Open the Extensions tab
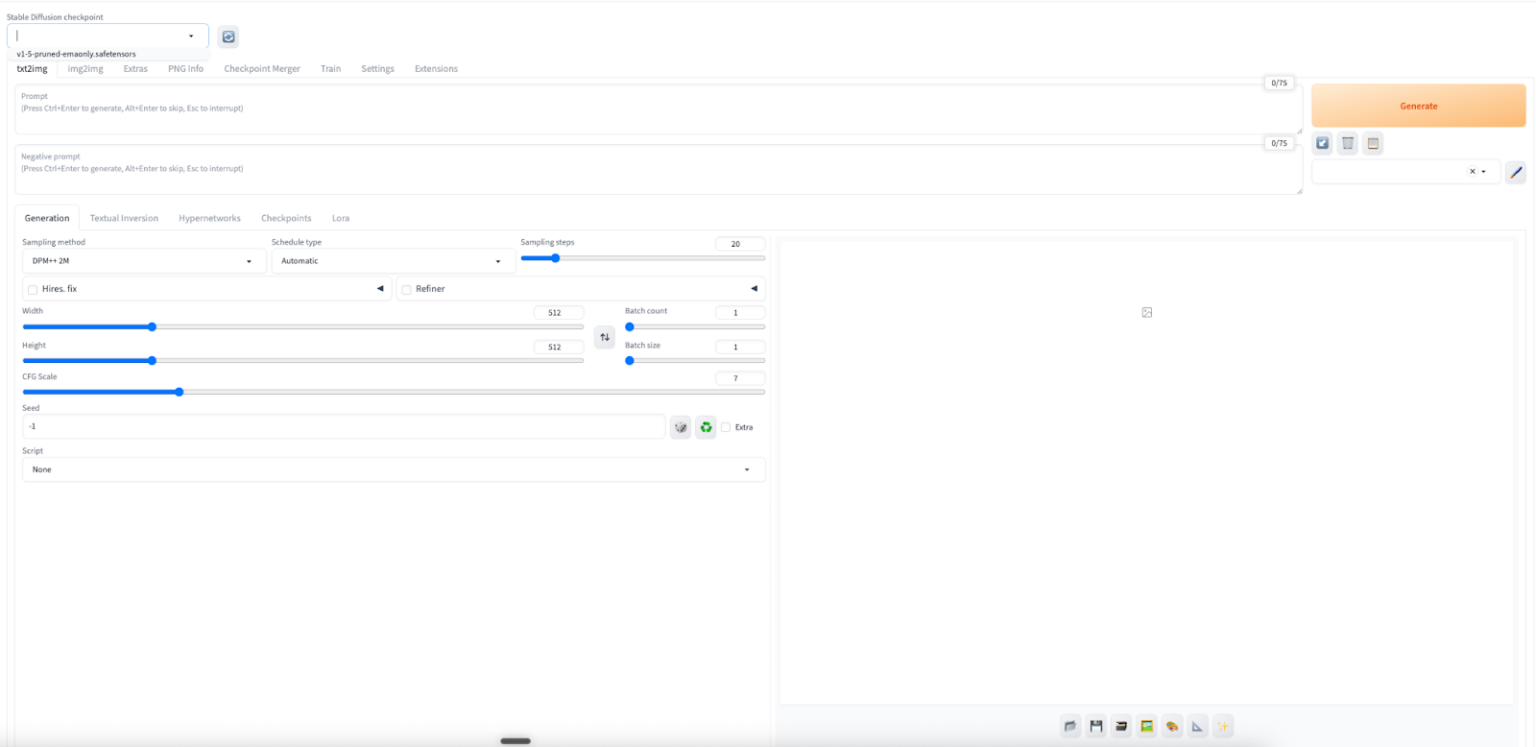The image size is (1536, 747). 436,69
